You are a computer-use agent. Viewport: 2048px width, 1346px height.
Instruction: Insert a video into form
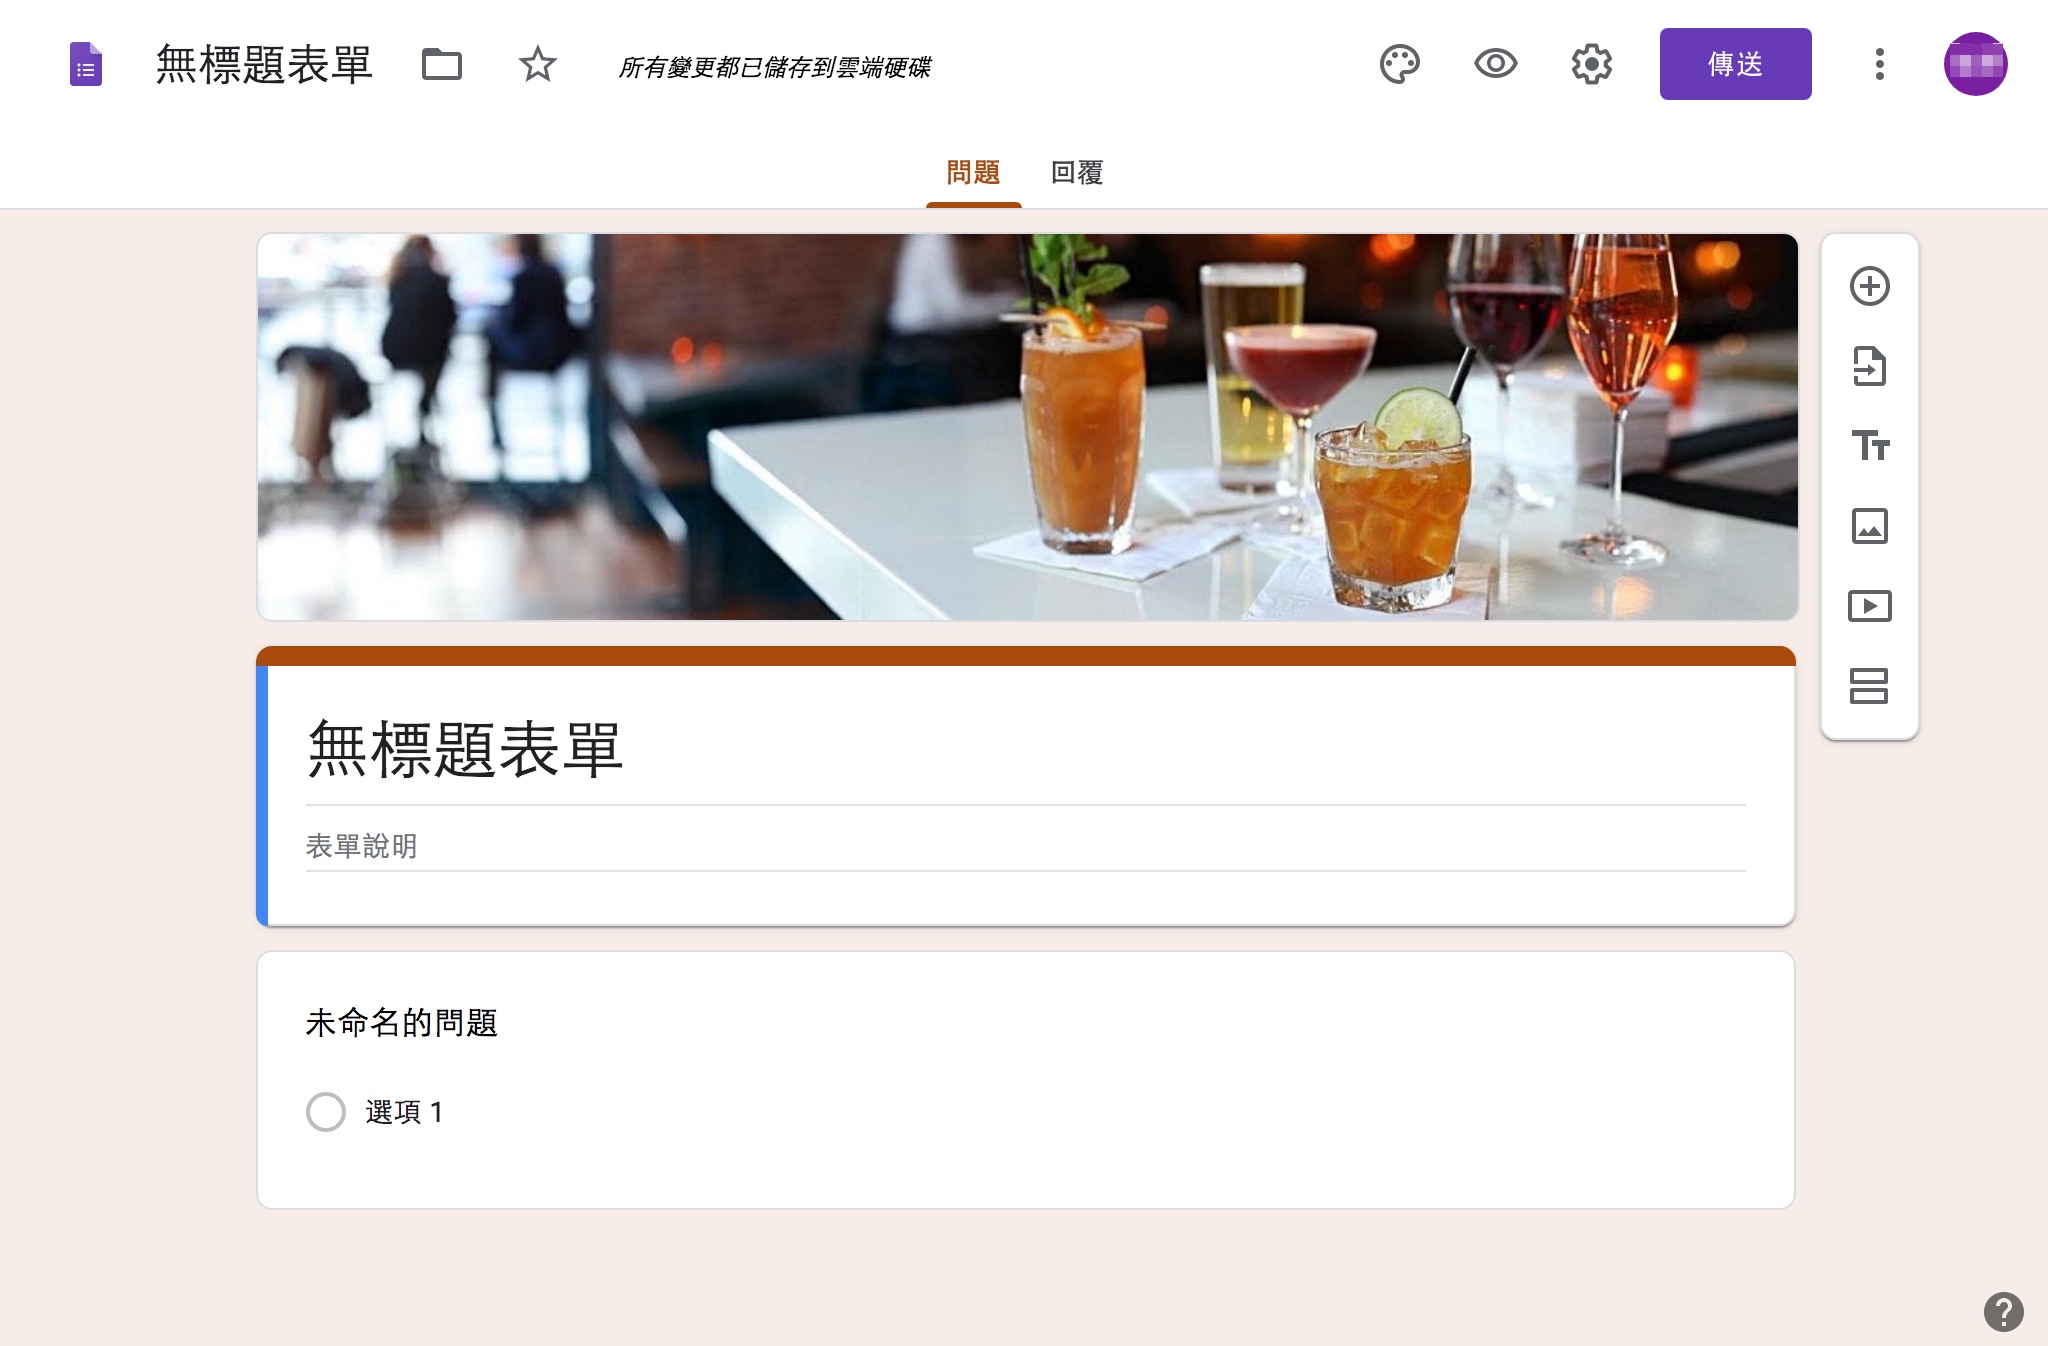tap(1870, 606)
